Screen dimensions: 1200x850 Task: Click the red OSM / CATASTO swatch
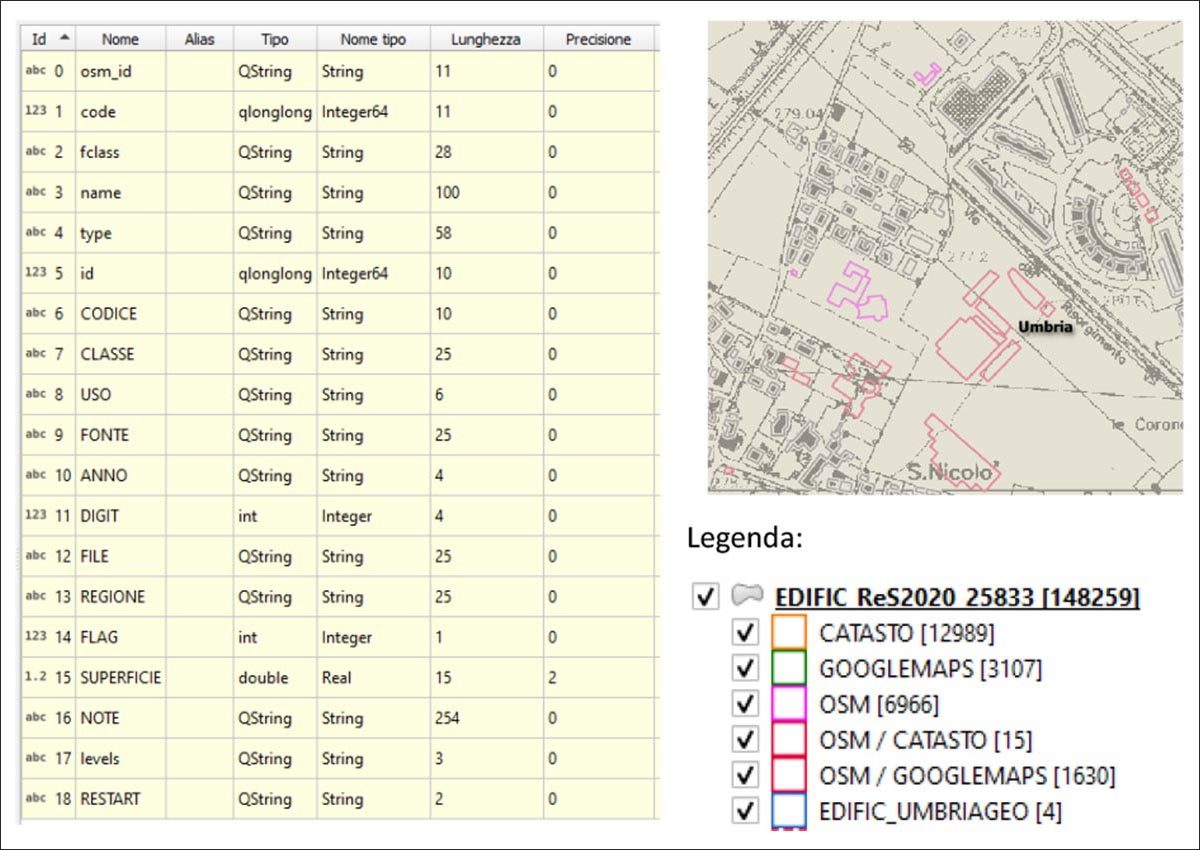(x=789, y=740)
